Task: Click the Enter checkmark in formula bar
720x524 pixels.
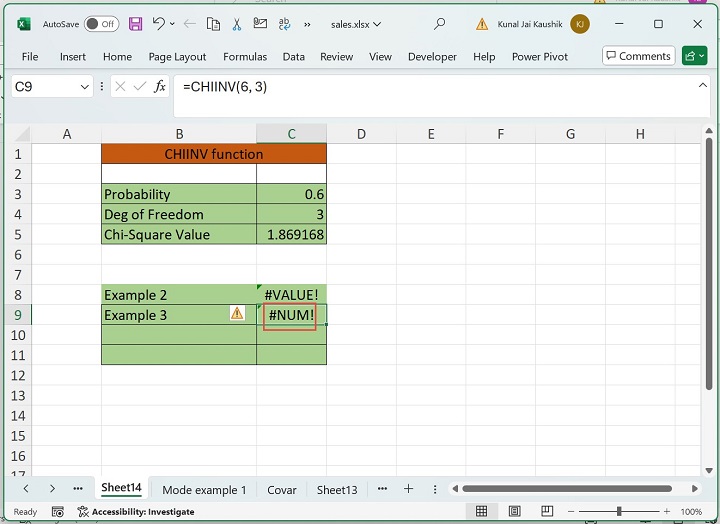Action: coord(140,86)
